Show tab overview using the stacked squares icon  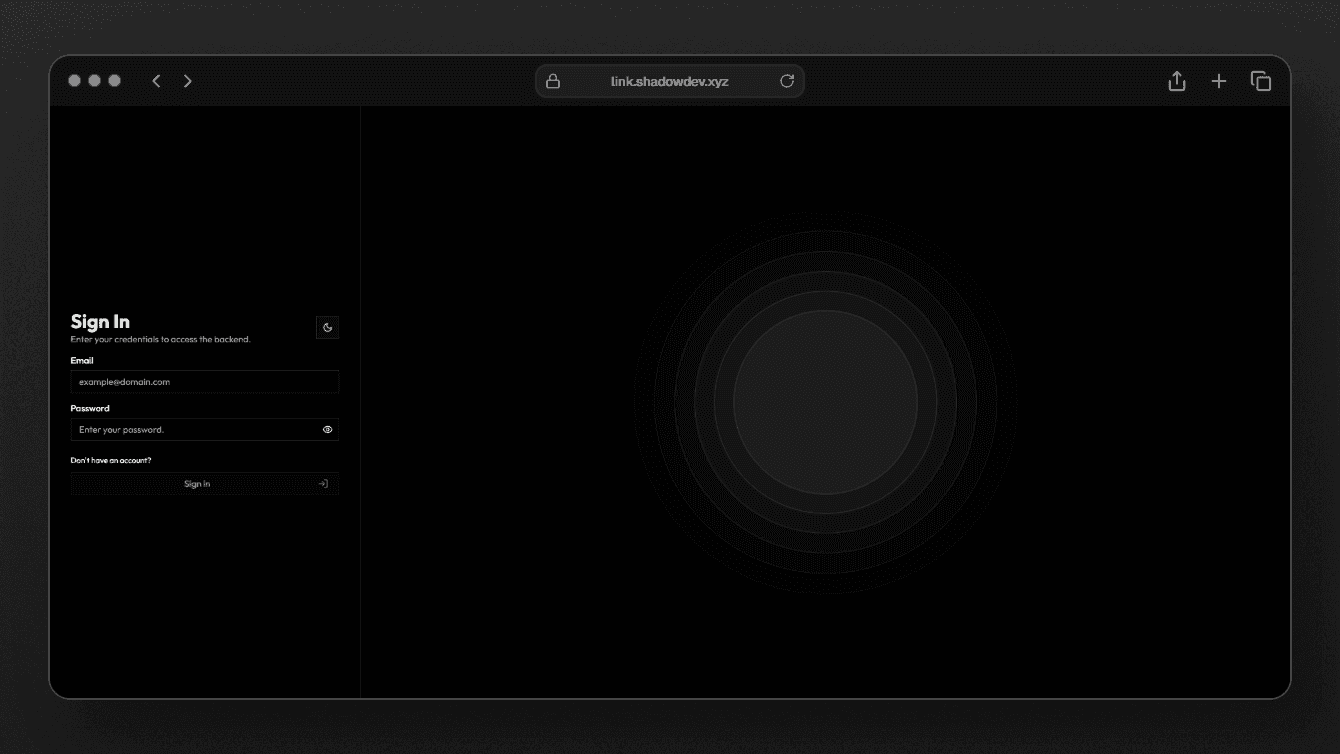tap(1261, 81)
